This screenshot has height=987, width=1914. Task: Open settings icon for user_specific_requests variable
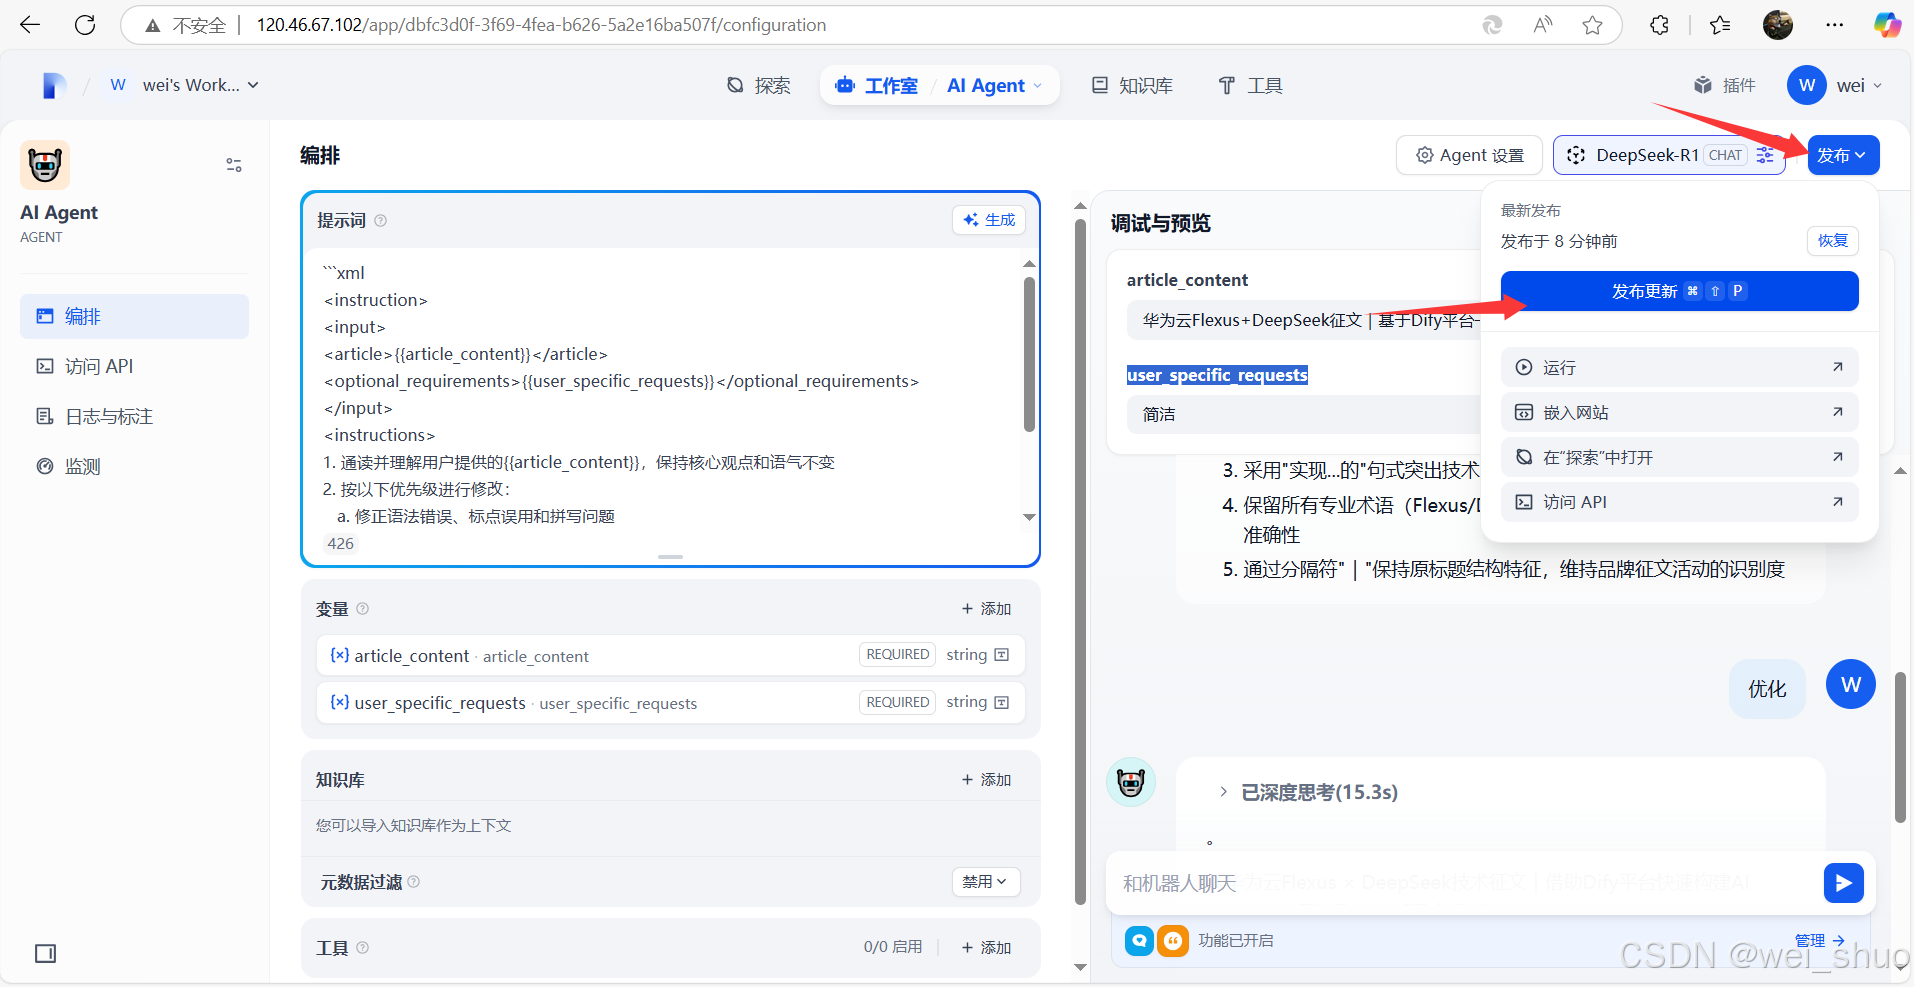point(1002,702)
